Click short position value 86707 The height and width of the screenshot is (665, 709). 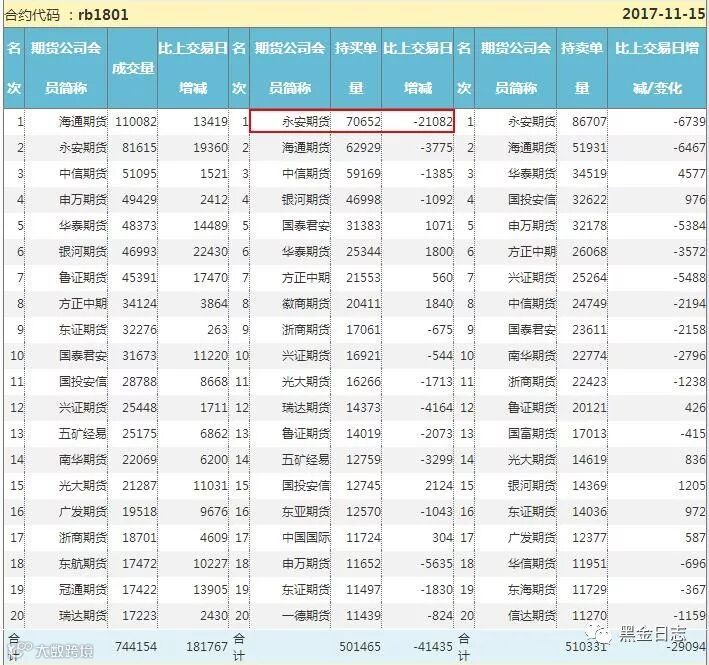tap(589, 122)
